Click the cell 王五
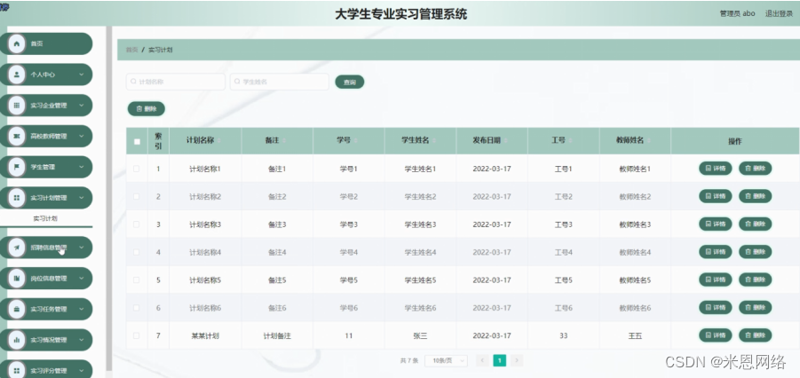This screenshot has height=378, width=800. click(x=635, y=336)
